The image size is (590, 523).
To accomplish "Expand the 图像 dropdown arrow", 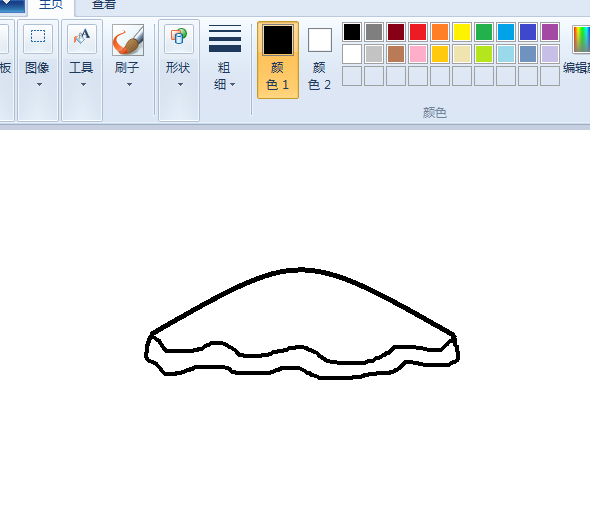I will [39, 85].
